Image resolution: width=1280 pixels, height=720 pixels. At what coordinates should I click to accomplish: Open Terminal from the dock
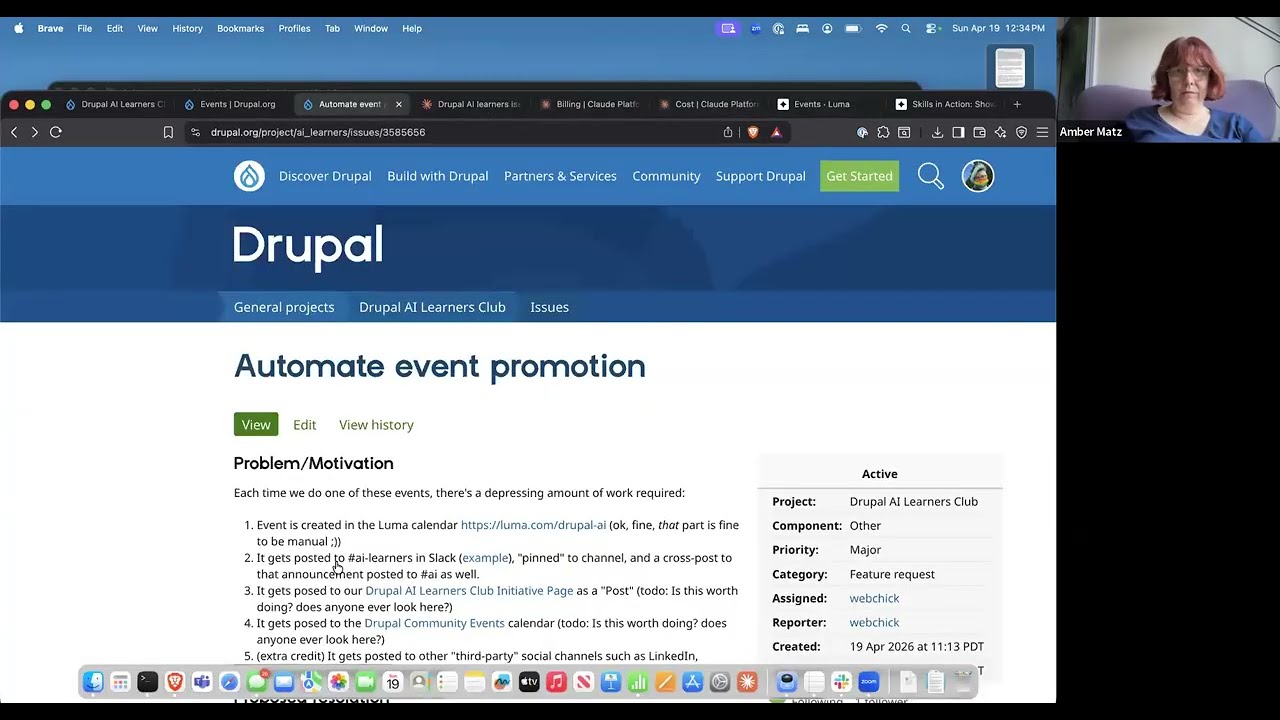[147, 682]
